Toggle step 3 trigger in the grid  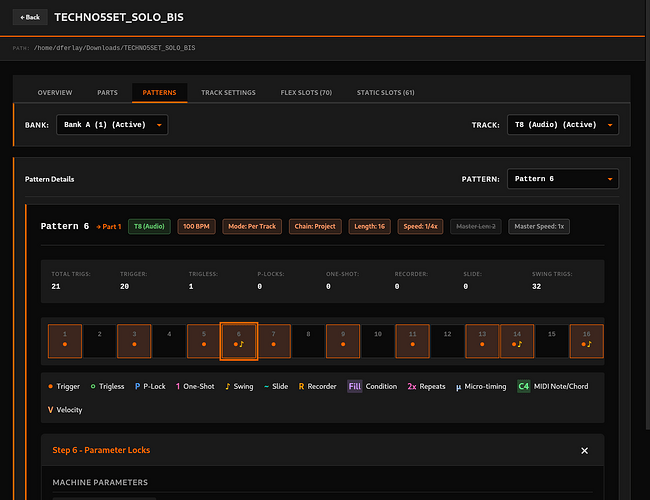point(134,341)
